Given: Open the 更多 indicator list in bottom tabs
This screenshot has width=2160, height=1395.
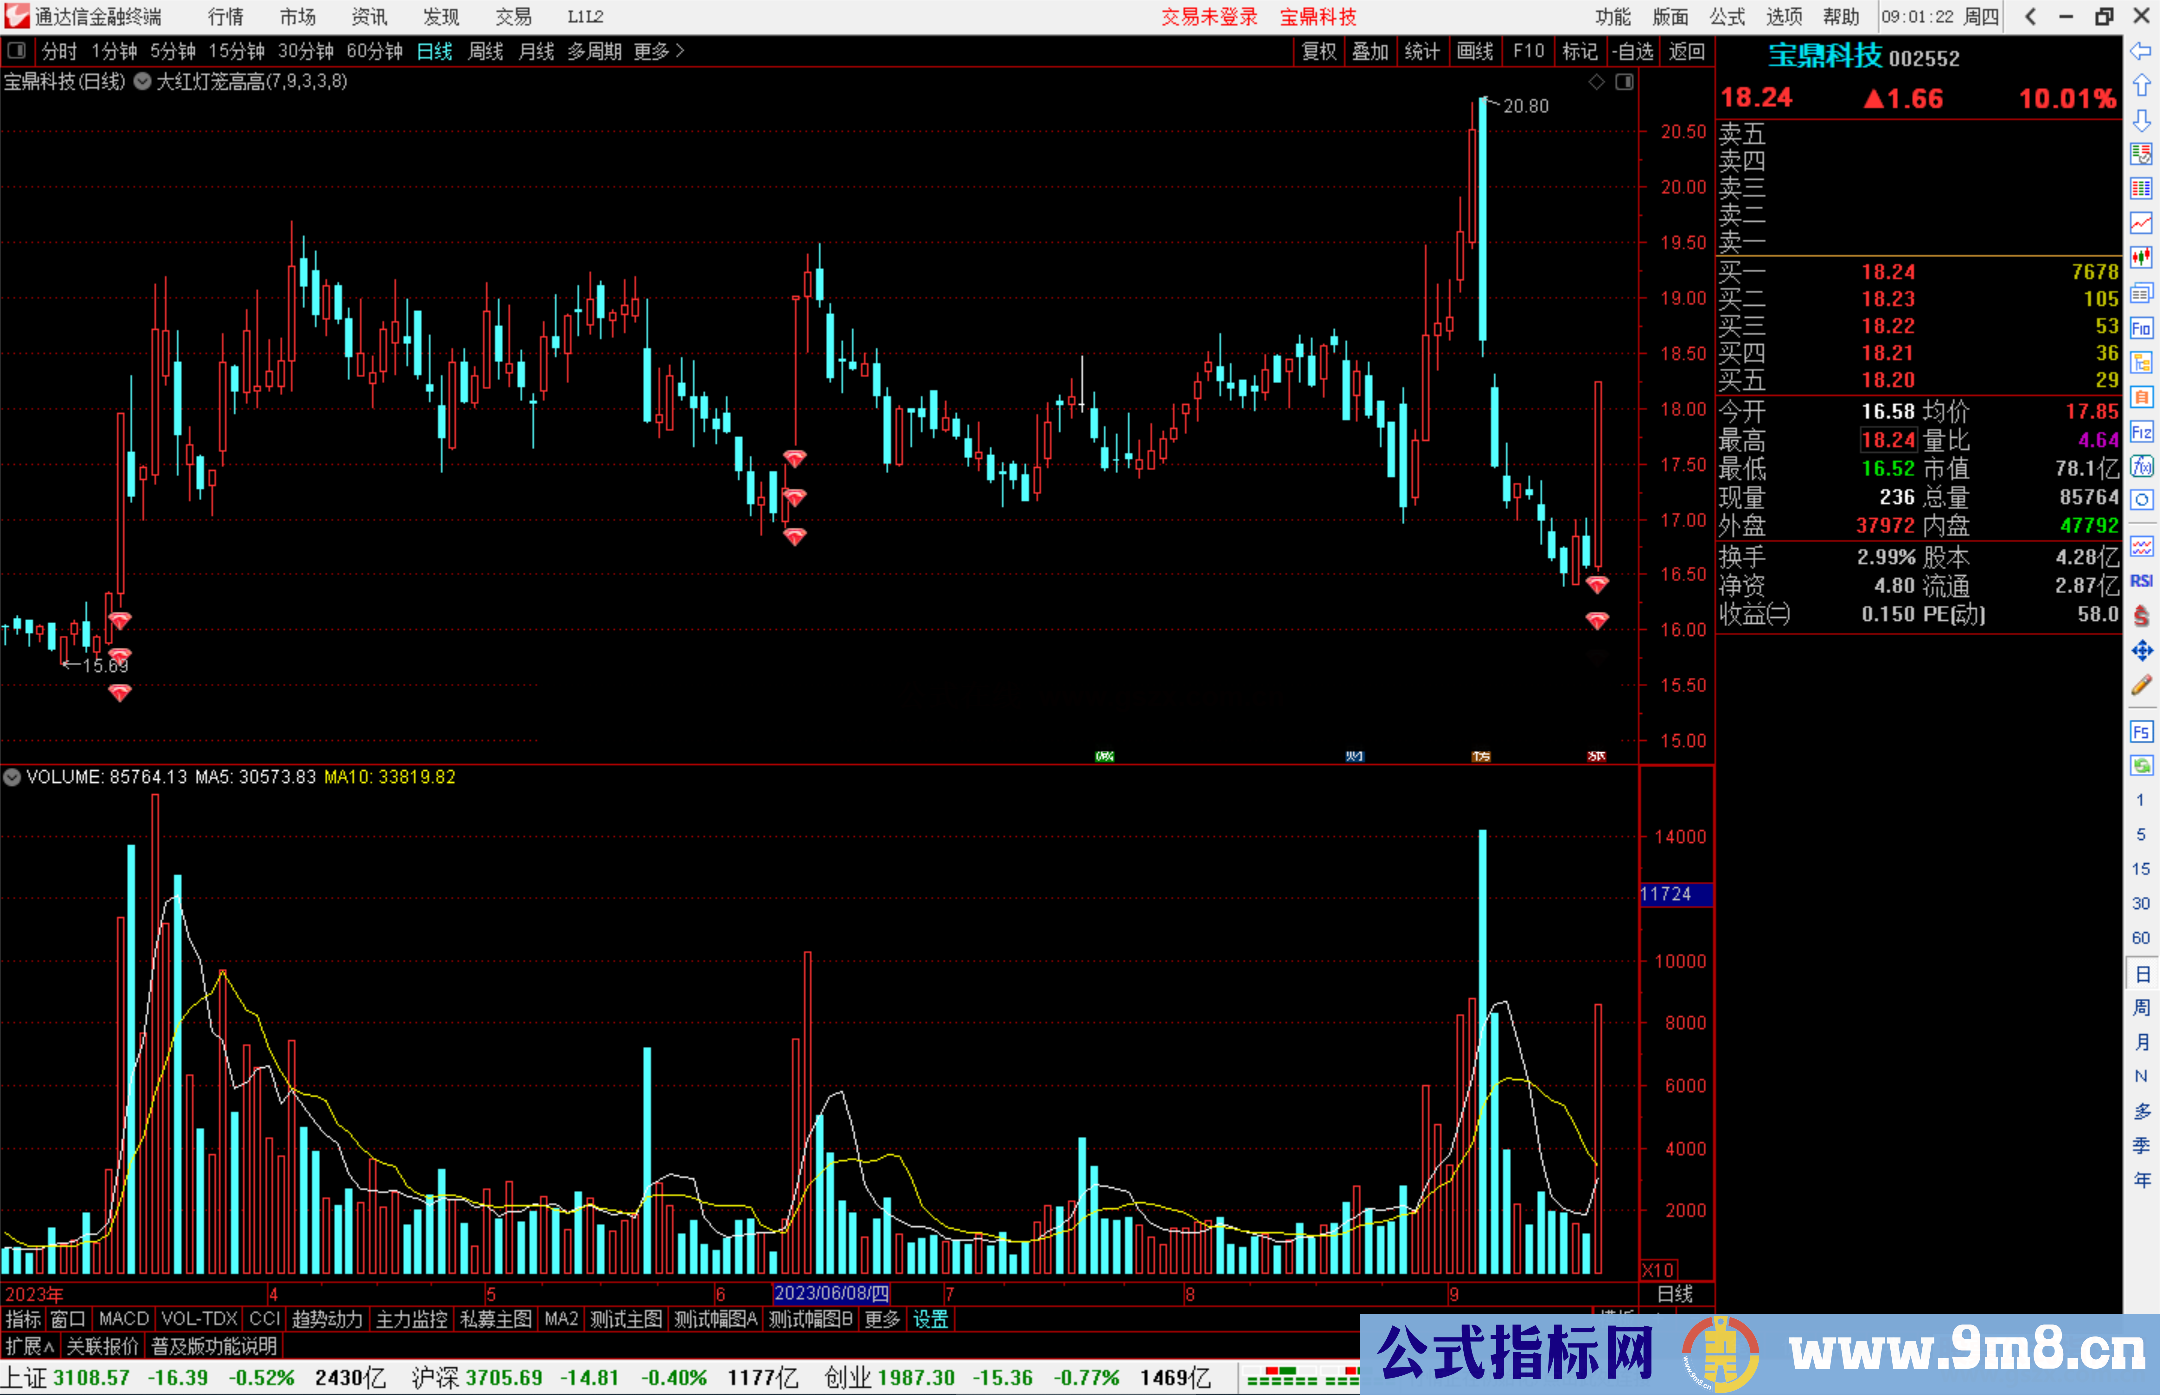Looking at the screenshot, I should (882, 1320).
